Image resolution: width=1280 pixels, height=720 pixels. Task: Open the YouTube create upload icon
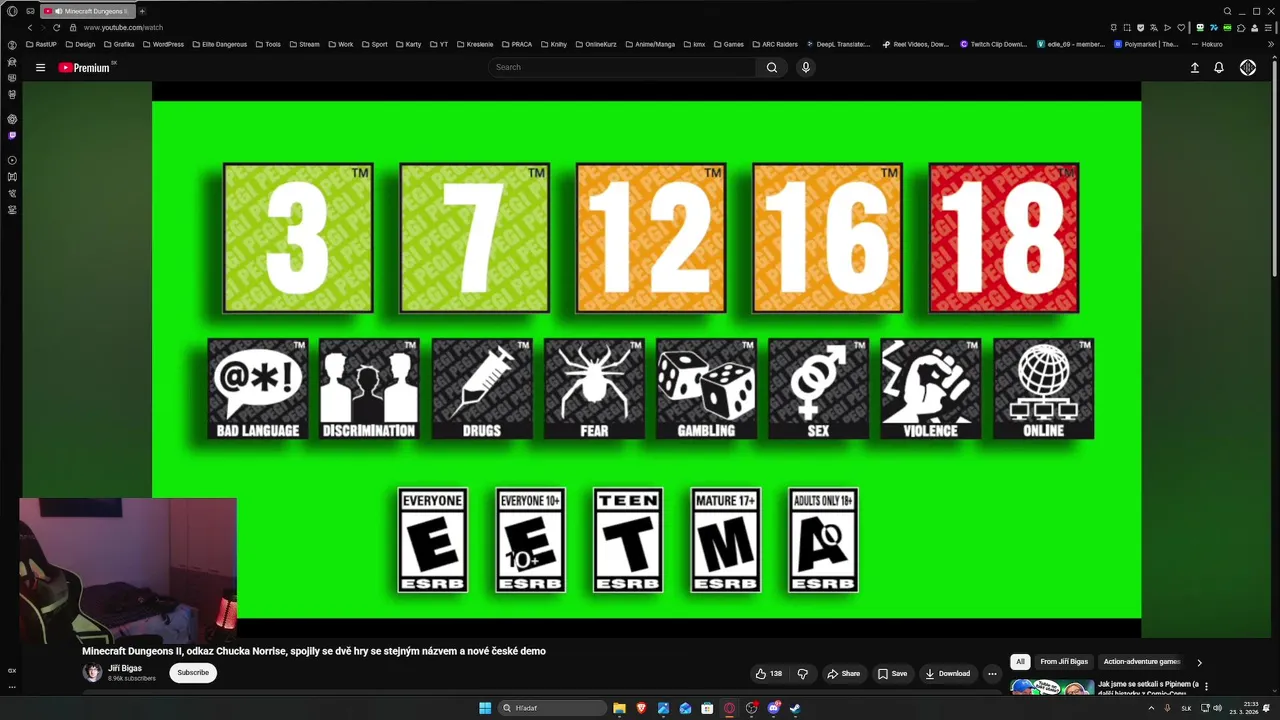coord(1194,68)
